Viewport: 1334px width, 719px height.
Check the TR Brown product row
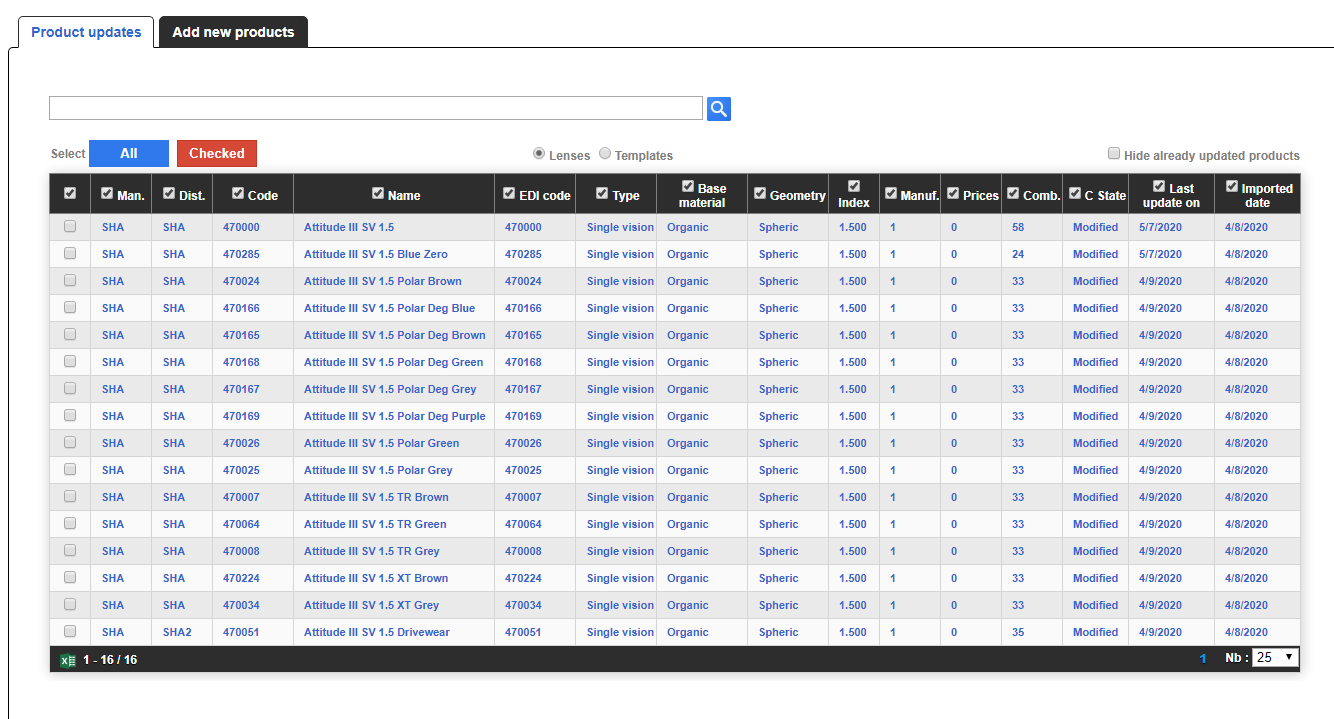[70, 497]
